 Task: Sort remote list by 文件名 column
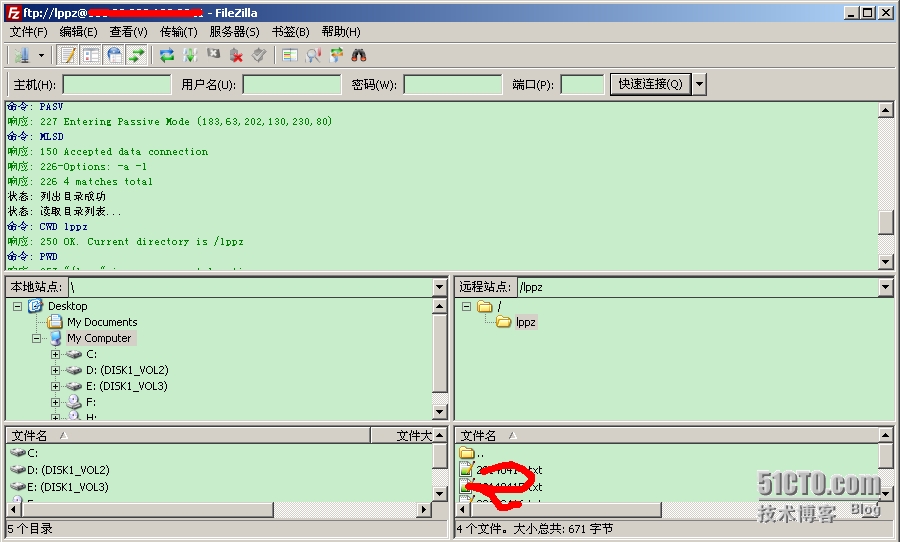[667, 436]
